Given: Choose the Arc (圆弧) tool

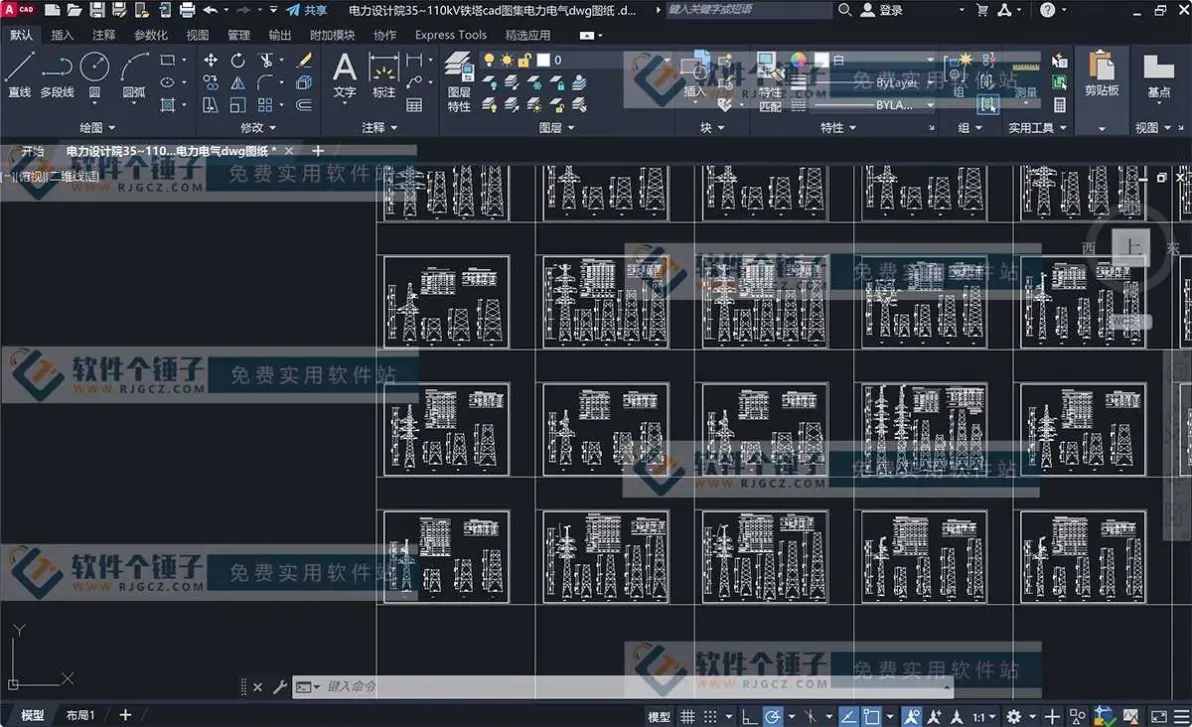Looking at the screenshot, I should click(x=134, y=75).
